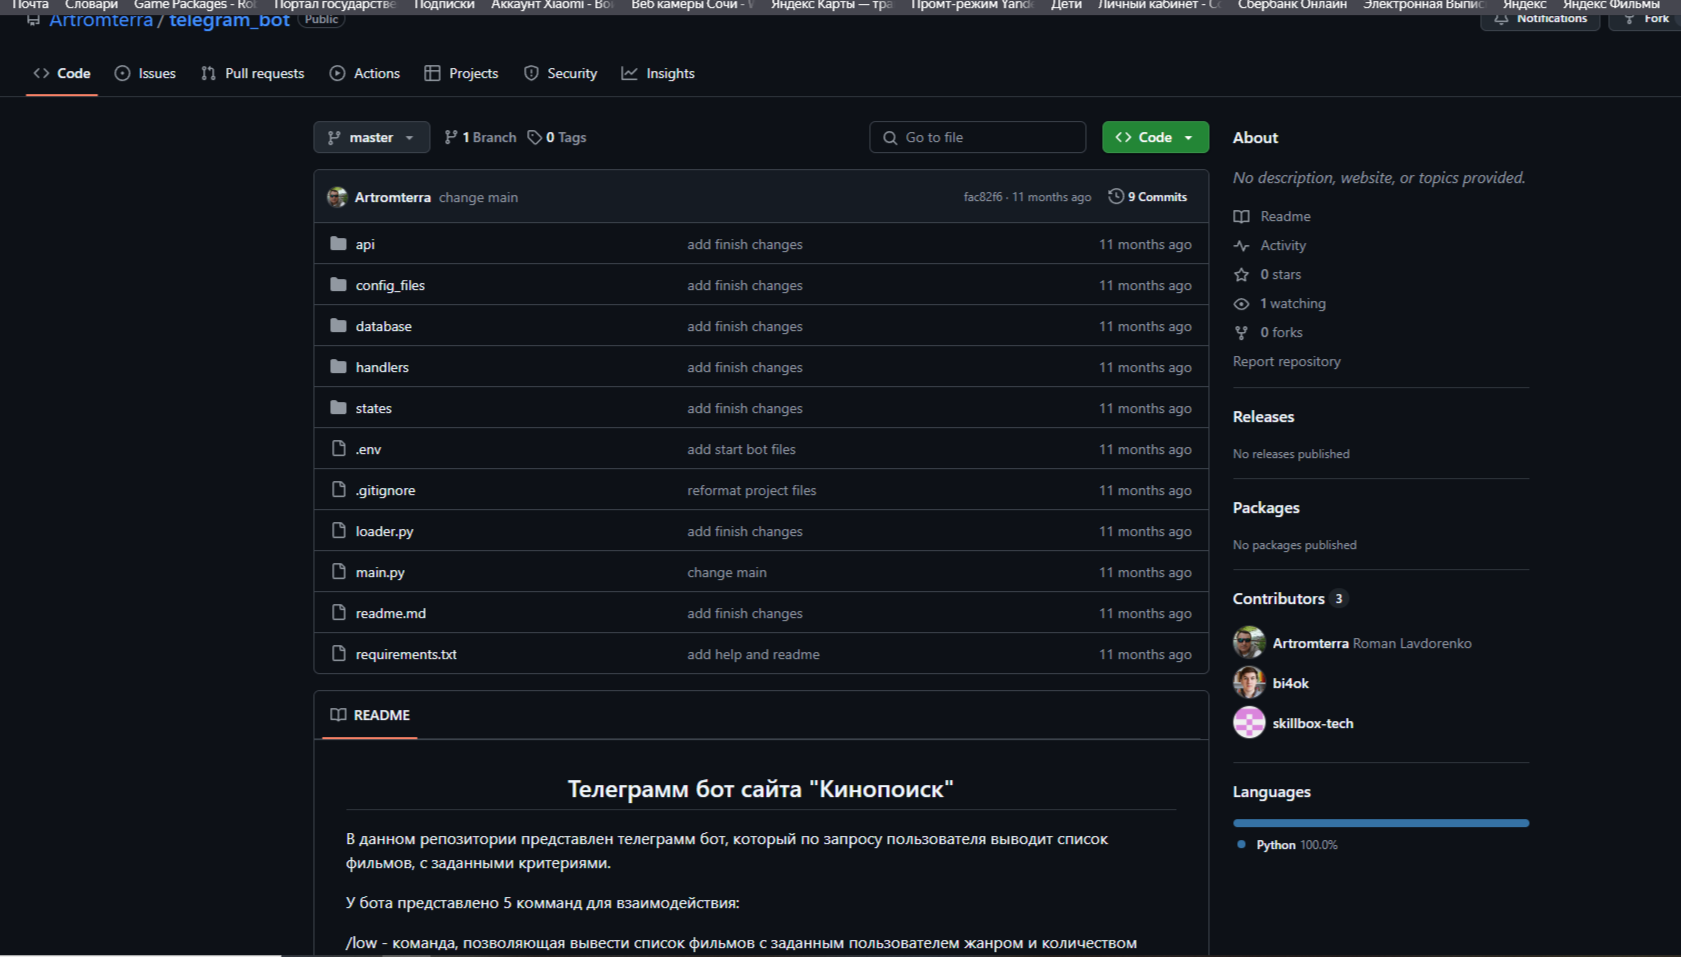The image size is (1681, 957).
Task: Click the api folder icon
Action: click(338, 244)
